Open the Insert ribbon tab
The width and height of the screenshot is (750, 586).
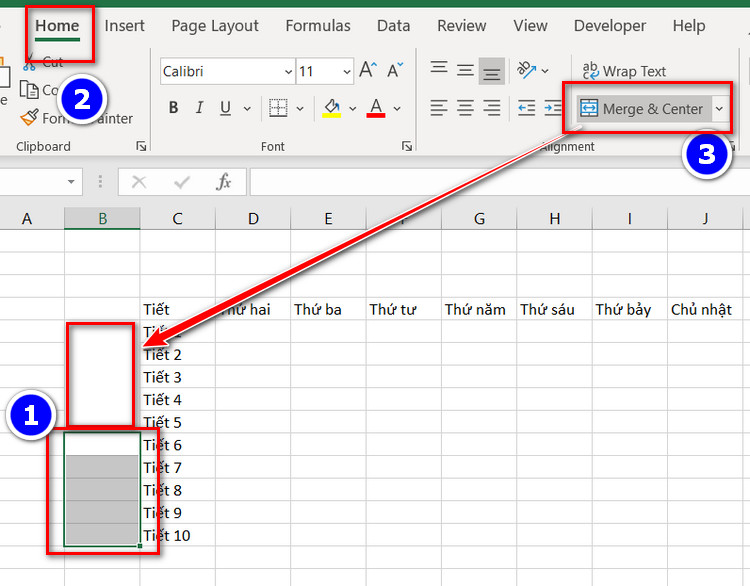[x=124, y=25]
